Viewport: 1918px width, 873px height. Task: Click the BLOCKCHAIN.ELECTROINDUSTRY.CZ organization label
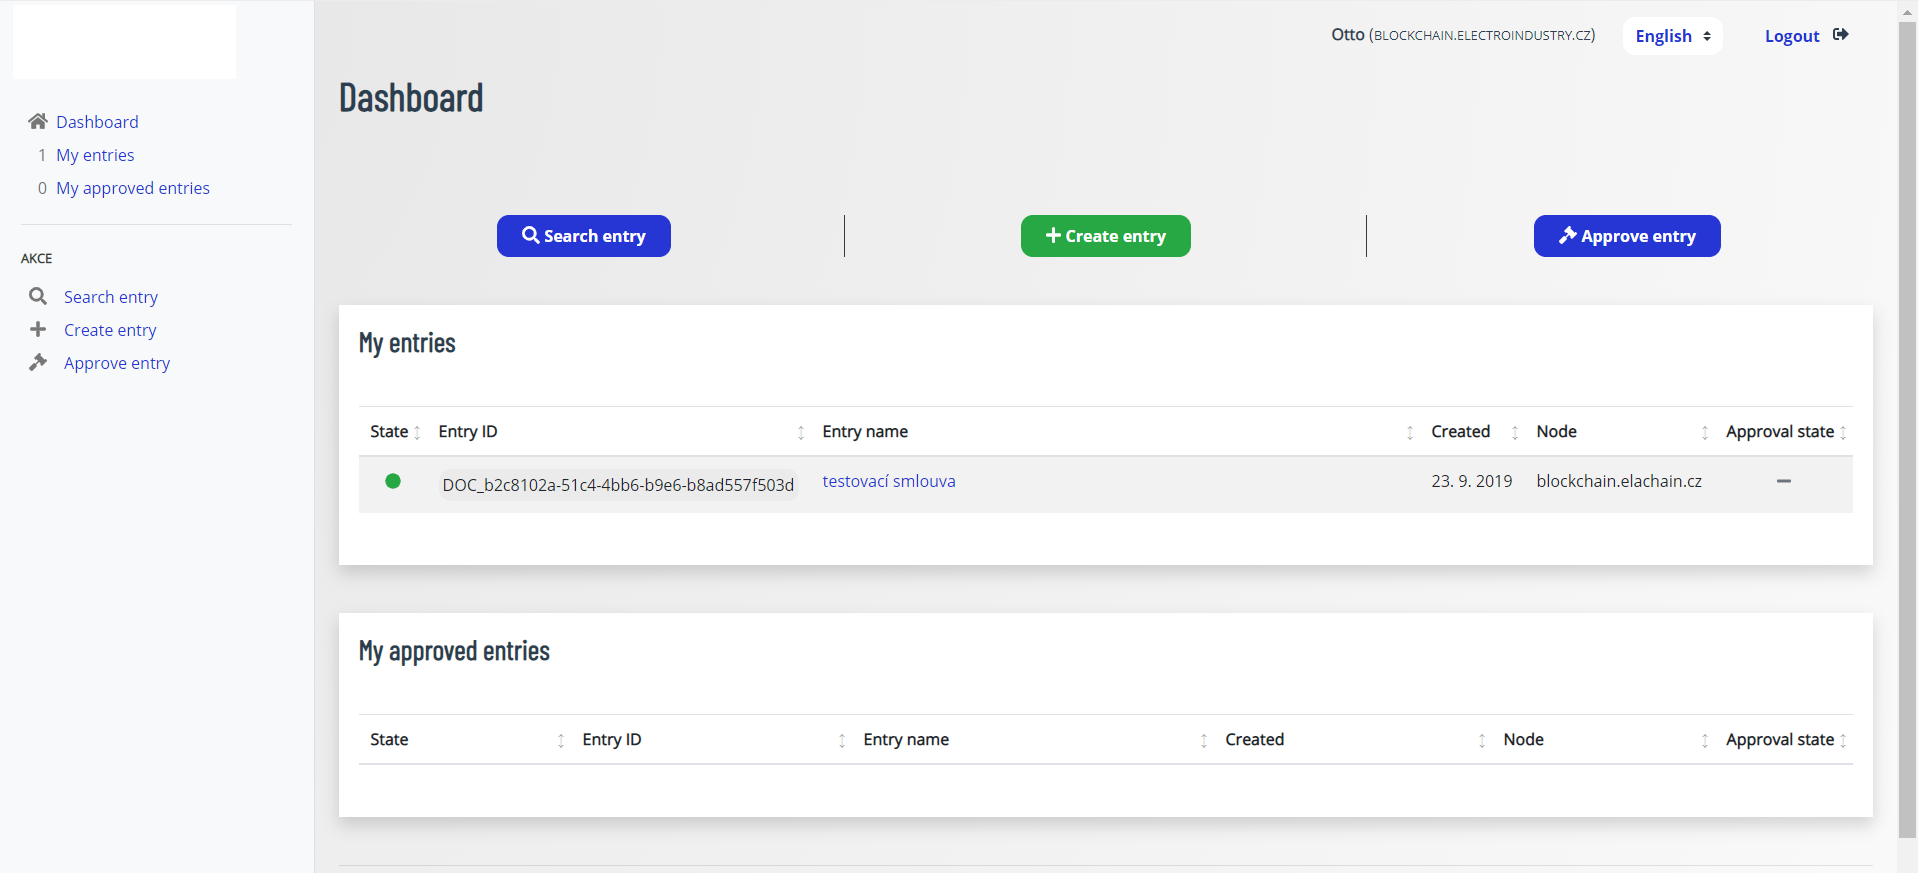pyautogui.click(x=1482, y=36)
